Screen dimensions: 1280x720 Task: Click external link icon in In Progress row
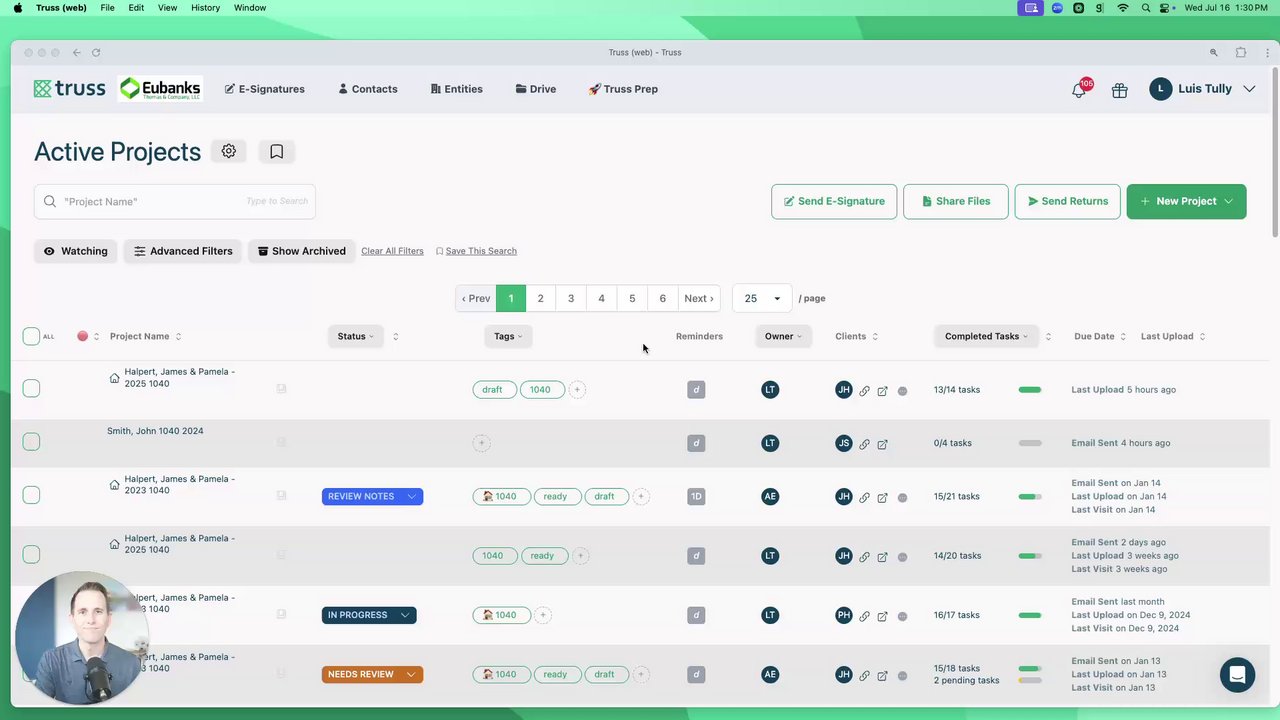[882, 616]
